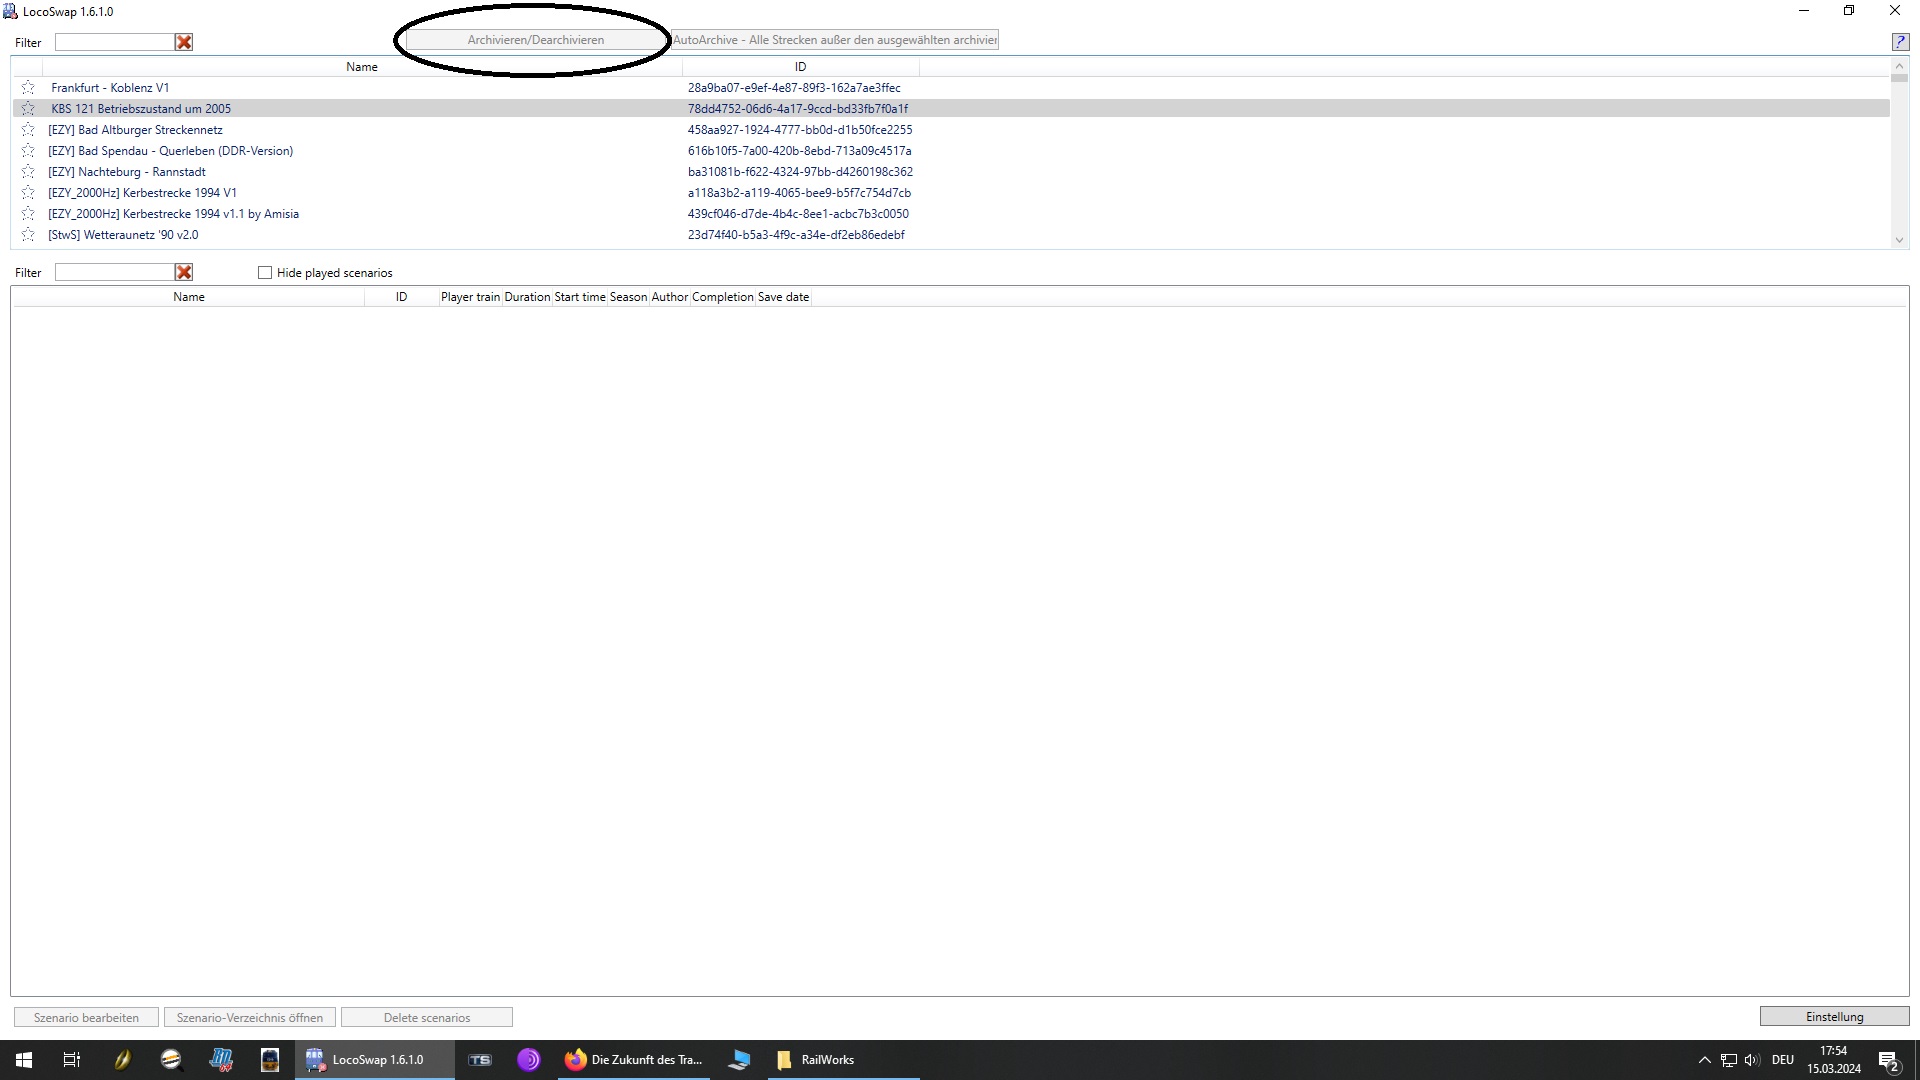Open the TS app in the taskbar
Viewport: 1920px width, 1080px height.
(x=480, y=1060)
